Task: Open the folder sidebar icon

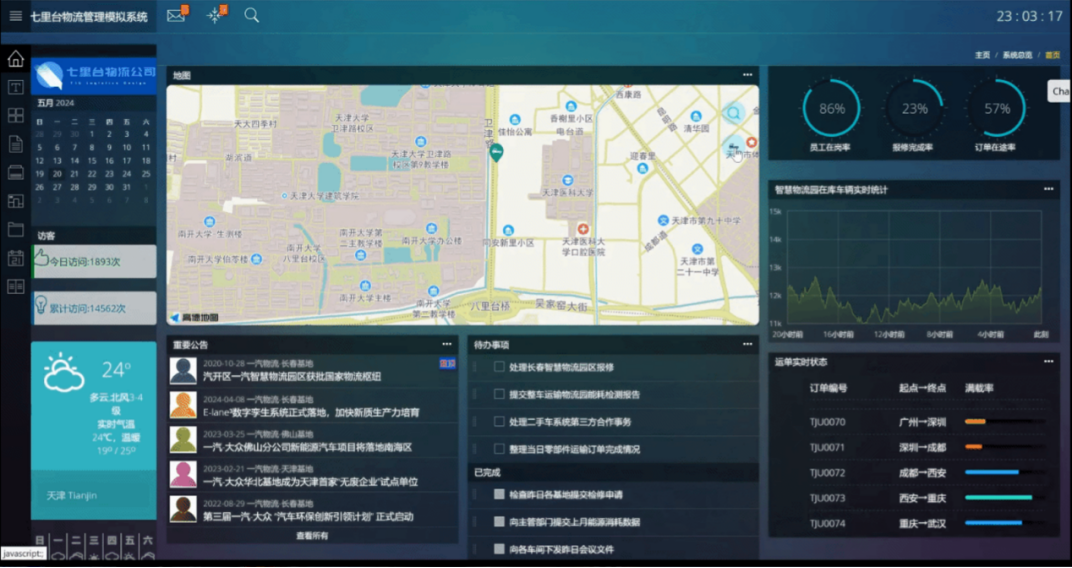Action: point(15,230)
